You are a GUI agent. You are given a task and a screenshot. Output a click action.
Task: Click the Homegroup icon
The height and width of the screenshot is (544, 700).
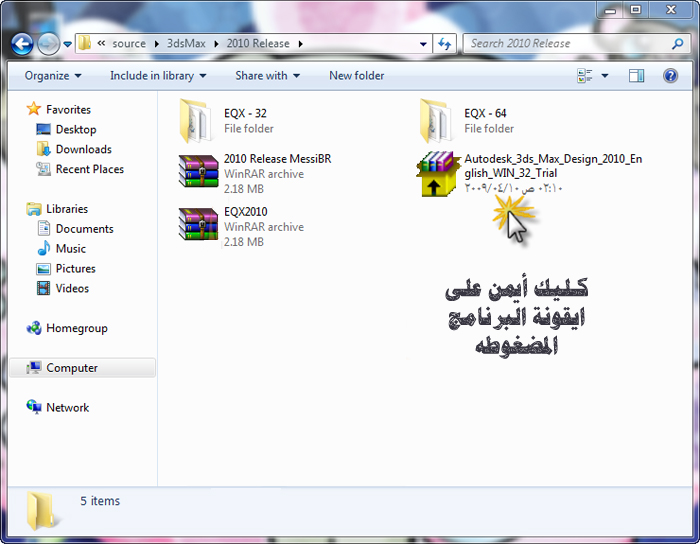34,328
